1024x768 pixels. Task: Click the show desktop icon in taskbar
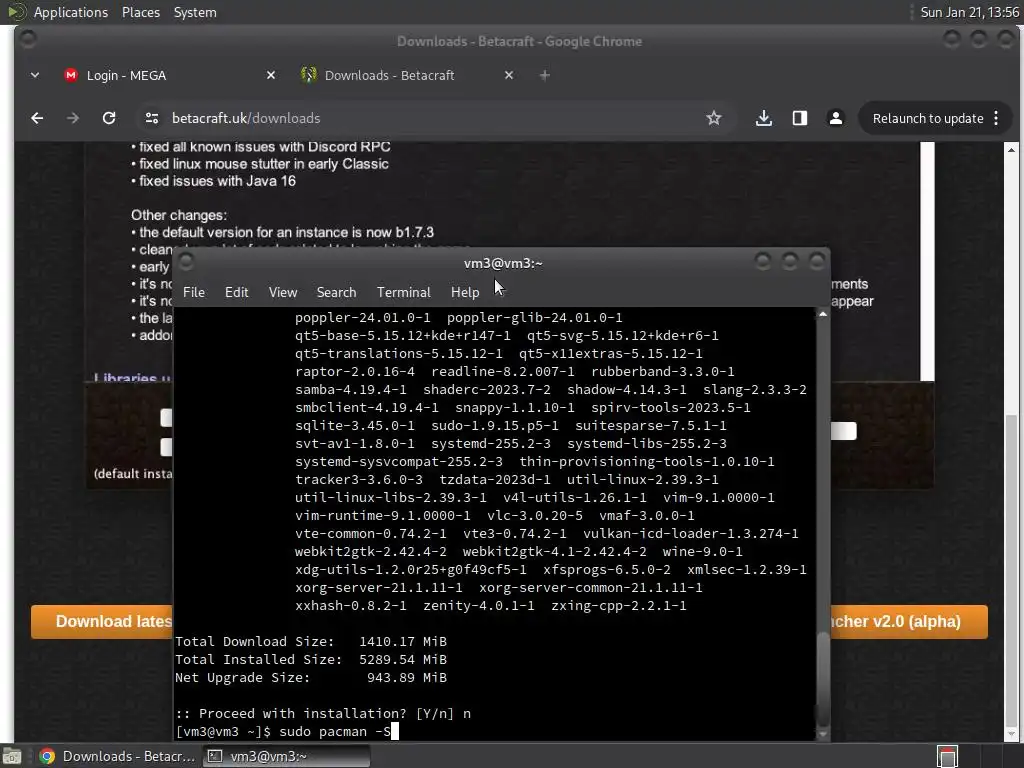(x=12, y=756)
